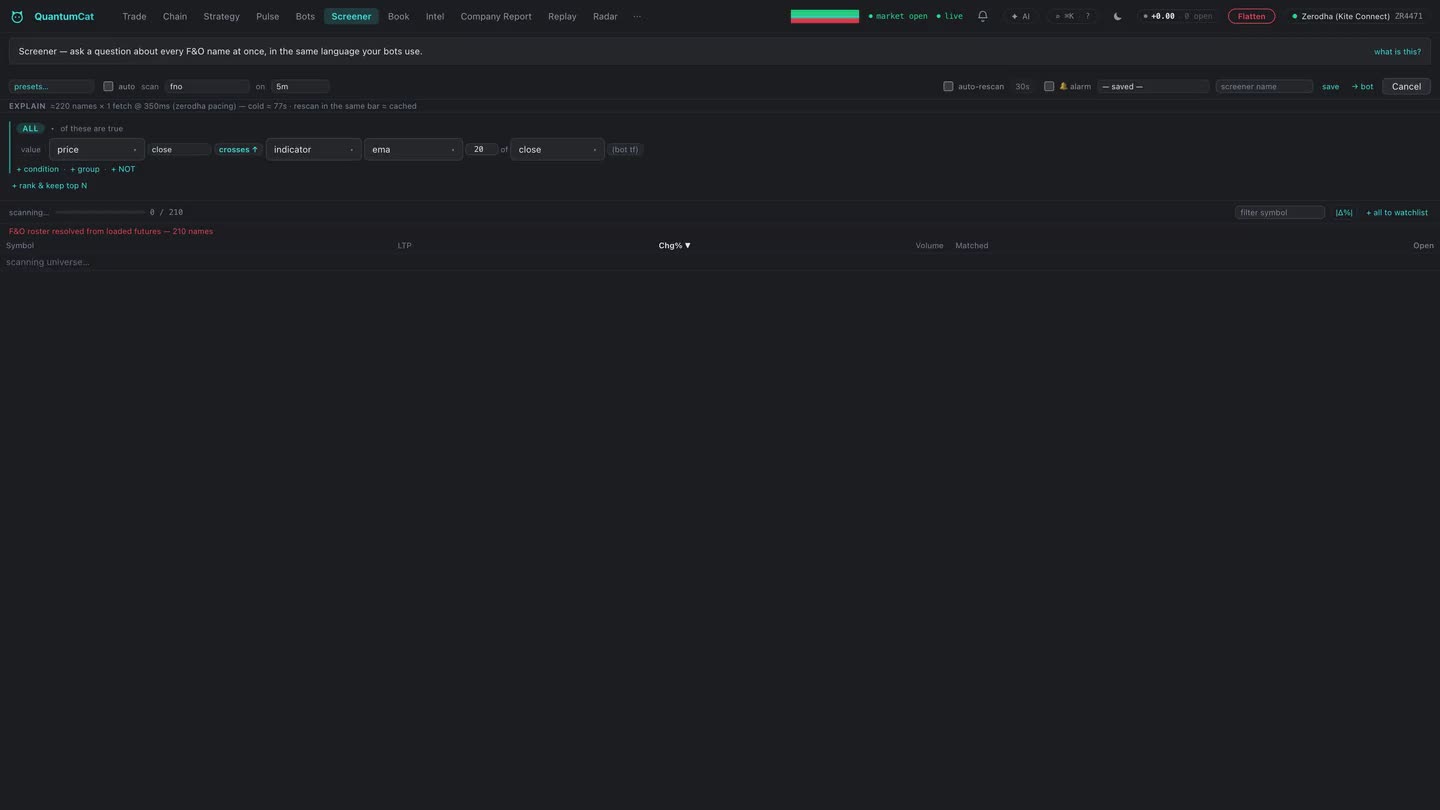Add a new condition
The width and height of the screenshot is (1440, 810).
point(38,169)
